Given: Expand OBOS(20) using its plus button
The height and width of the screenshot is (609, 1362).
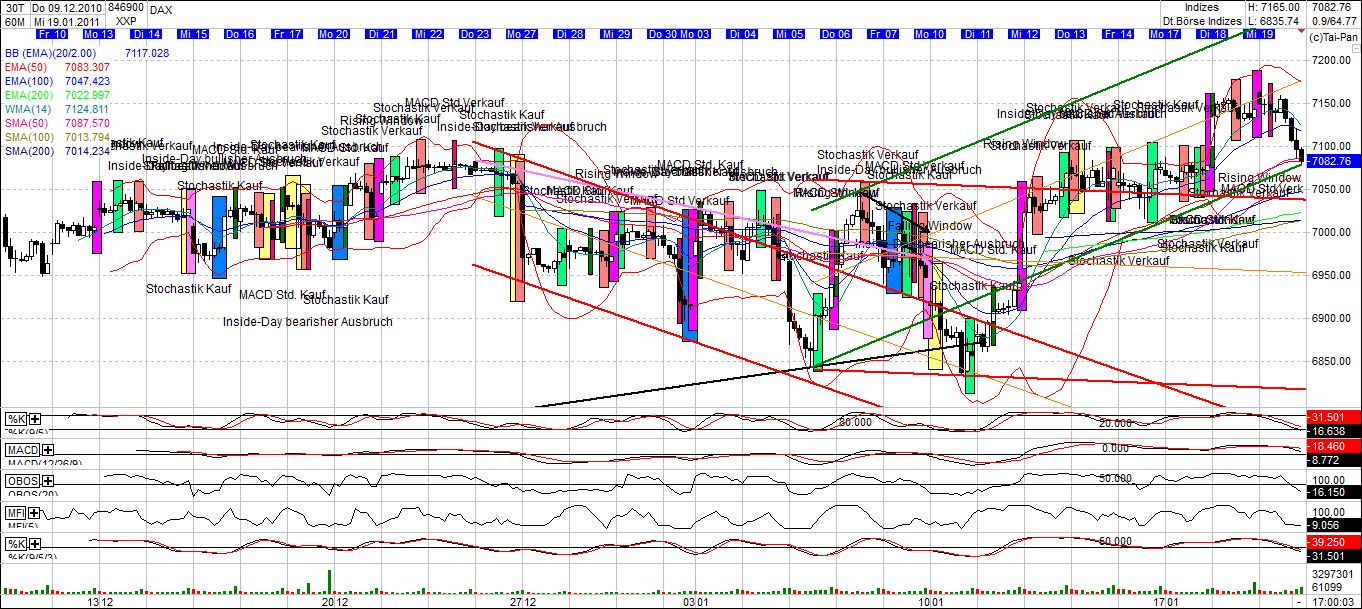Looking at the screenshot, I should 47,481.
